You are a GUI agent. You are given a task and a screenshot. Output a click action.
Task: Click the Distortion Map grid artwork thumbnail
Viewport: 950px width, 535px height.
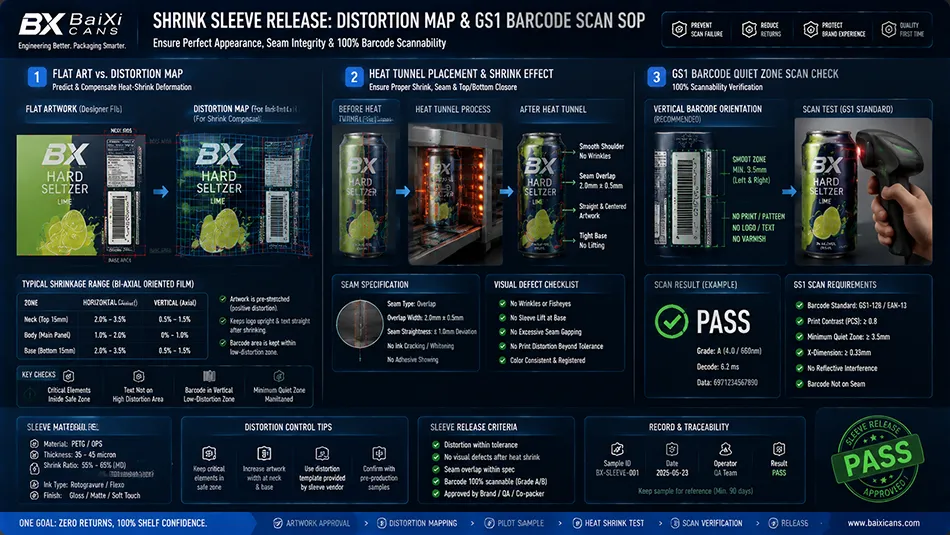pos(245,194)
